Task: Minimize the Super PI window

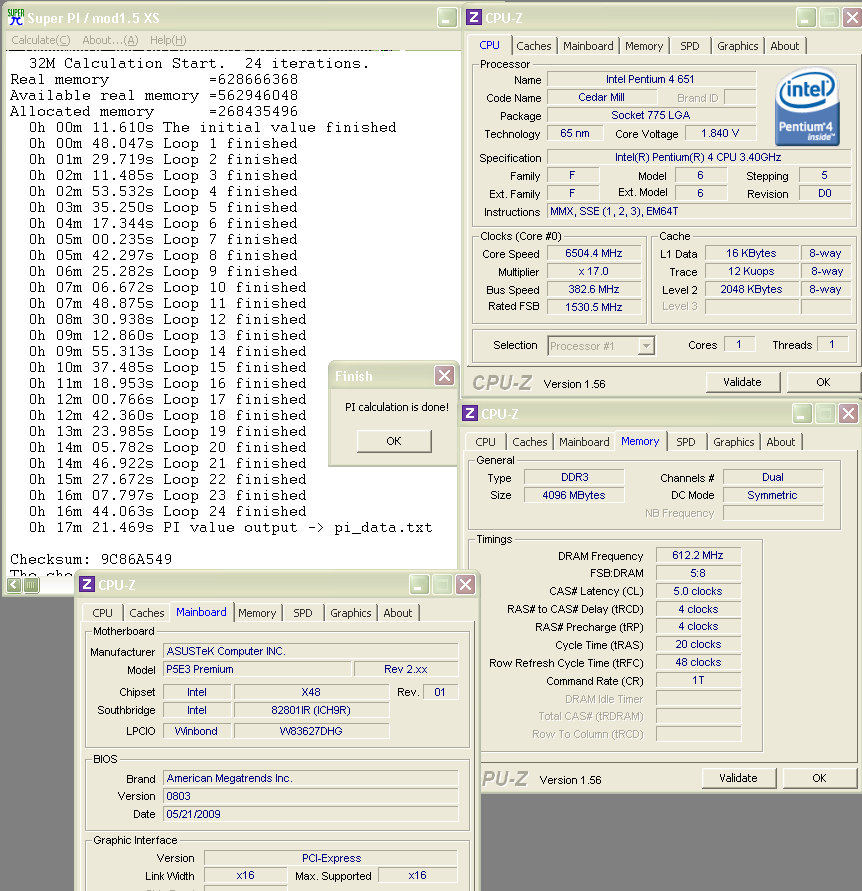Action: click(x=447, y=18)
